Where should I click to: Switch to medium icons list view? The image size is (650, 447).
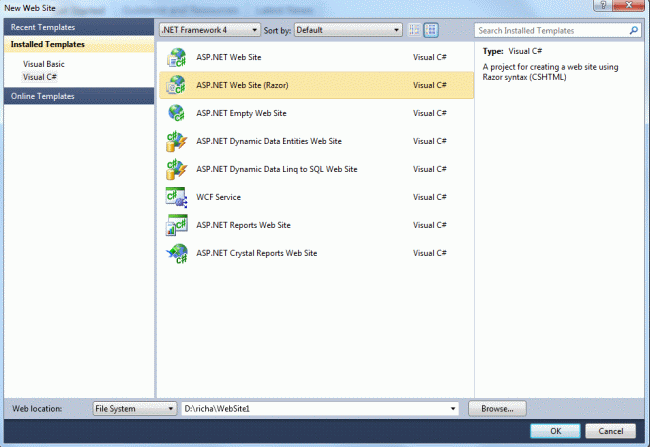pyautogui.click(x=431, y=30)
